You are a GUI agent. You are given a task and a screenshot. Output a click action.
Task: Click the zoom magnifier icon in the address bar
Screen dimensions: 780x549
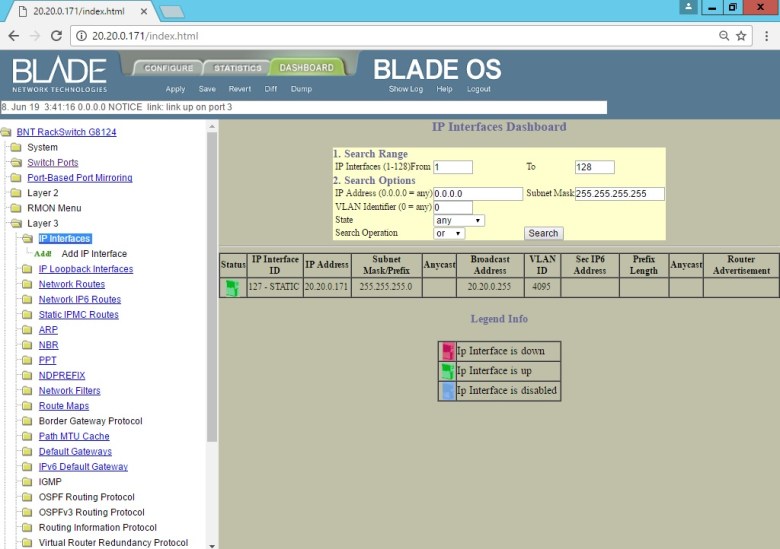point(724,36)
